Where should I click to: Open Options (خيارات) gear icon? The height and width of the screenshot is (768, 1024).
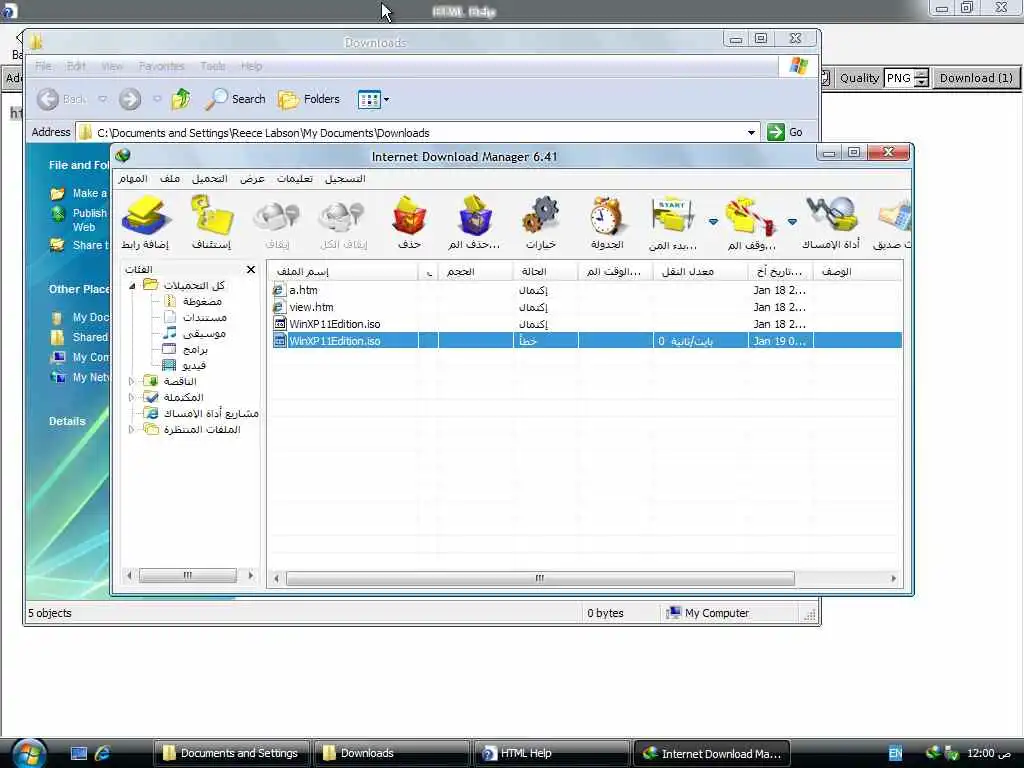click(541, 223)
